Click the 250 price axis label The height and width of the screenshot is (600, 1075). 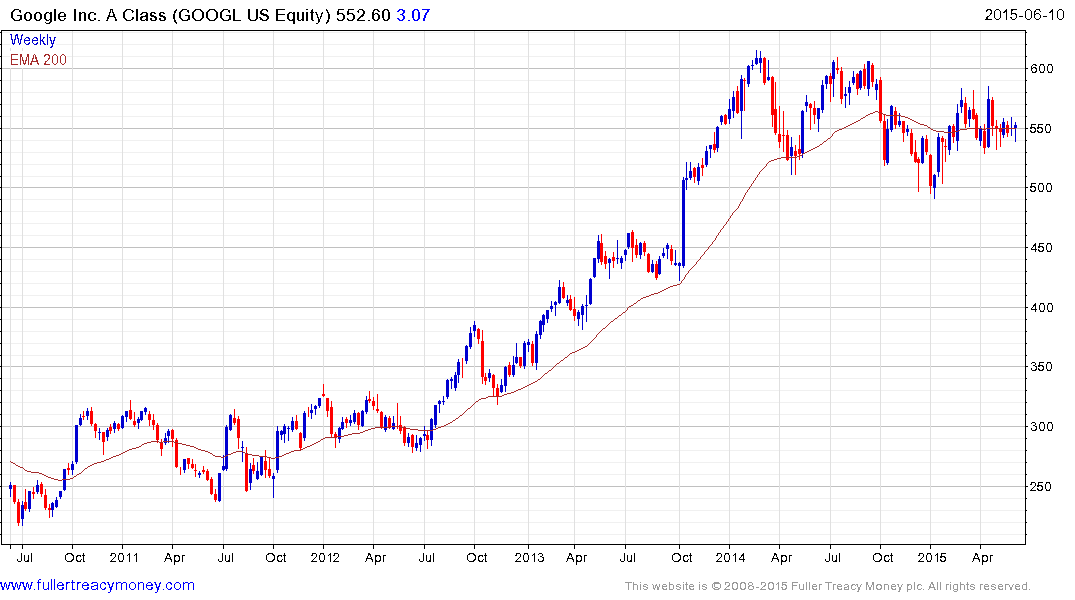click(1041, 487)
